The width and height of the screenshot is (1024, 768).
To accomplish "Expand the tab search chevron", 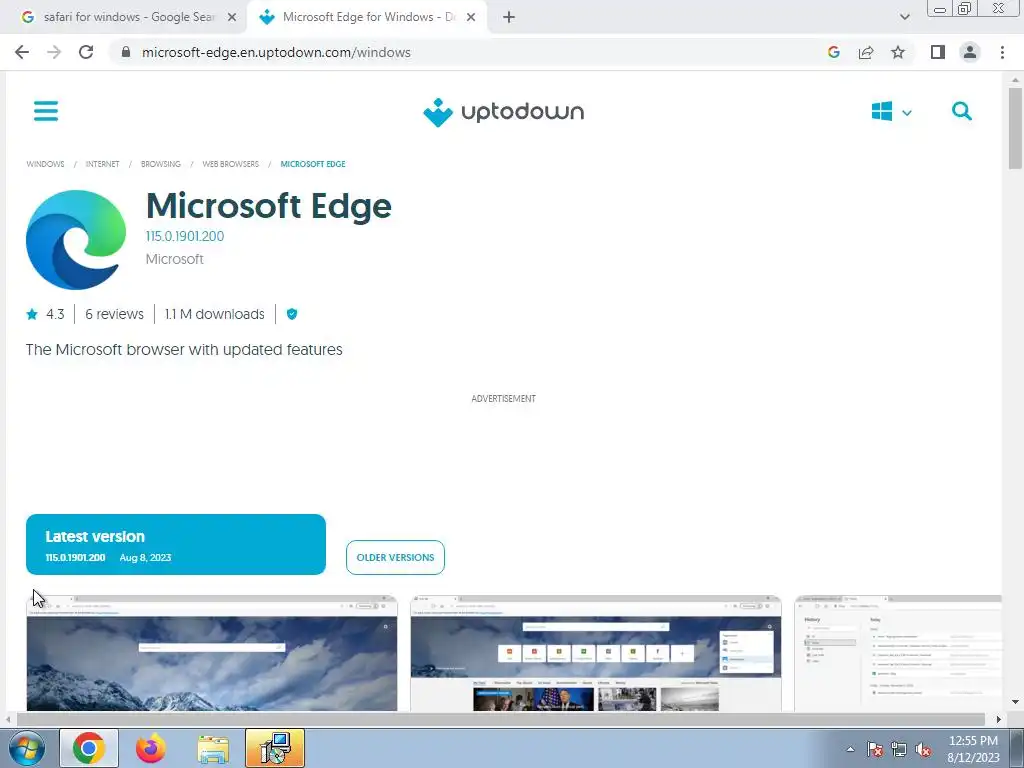I will click(904, 17).
